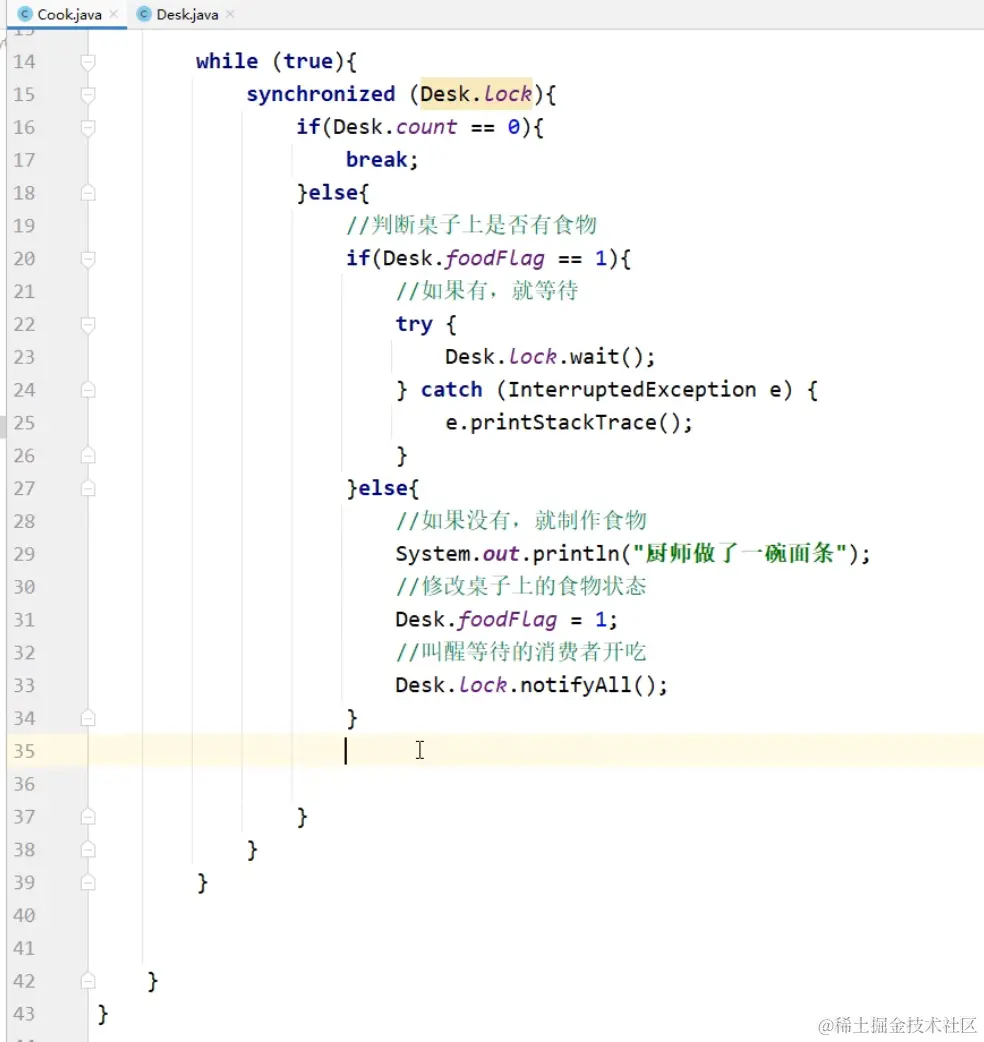Collapse the synchronized block fold at line 15
984x1042 pixels.
pyautogui.click(x=87, y=94)
